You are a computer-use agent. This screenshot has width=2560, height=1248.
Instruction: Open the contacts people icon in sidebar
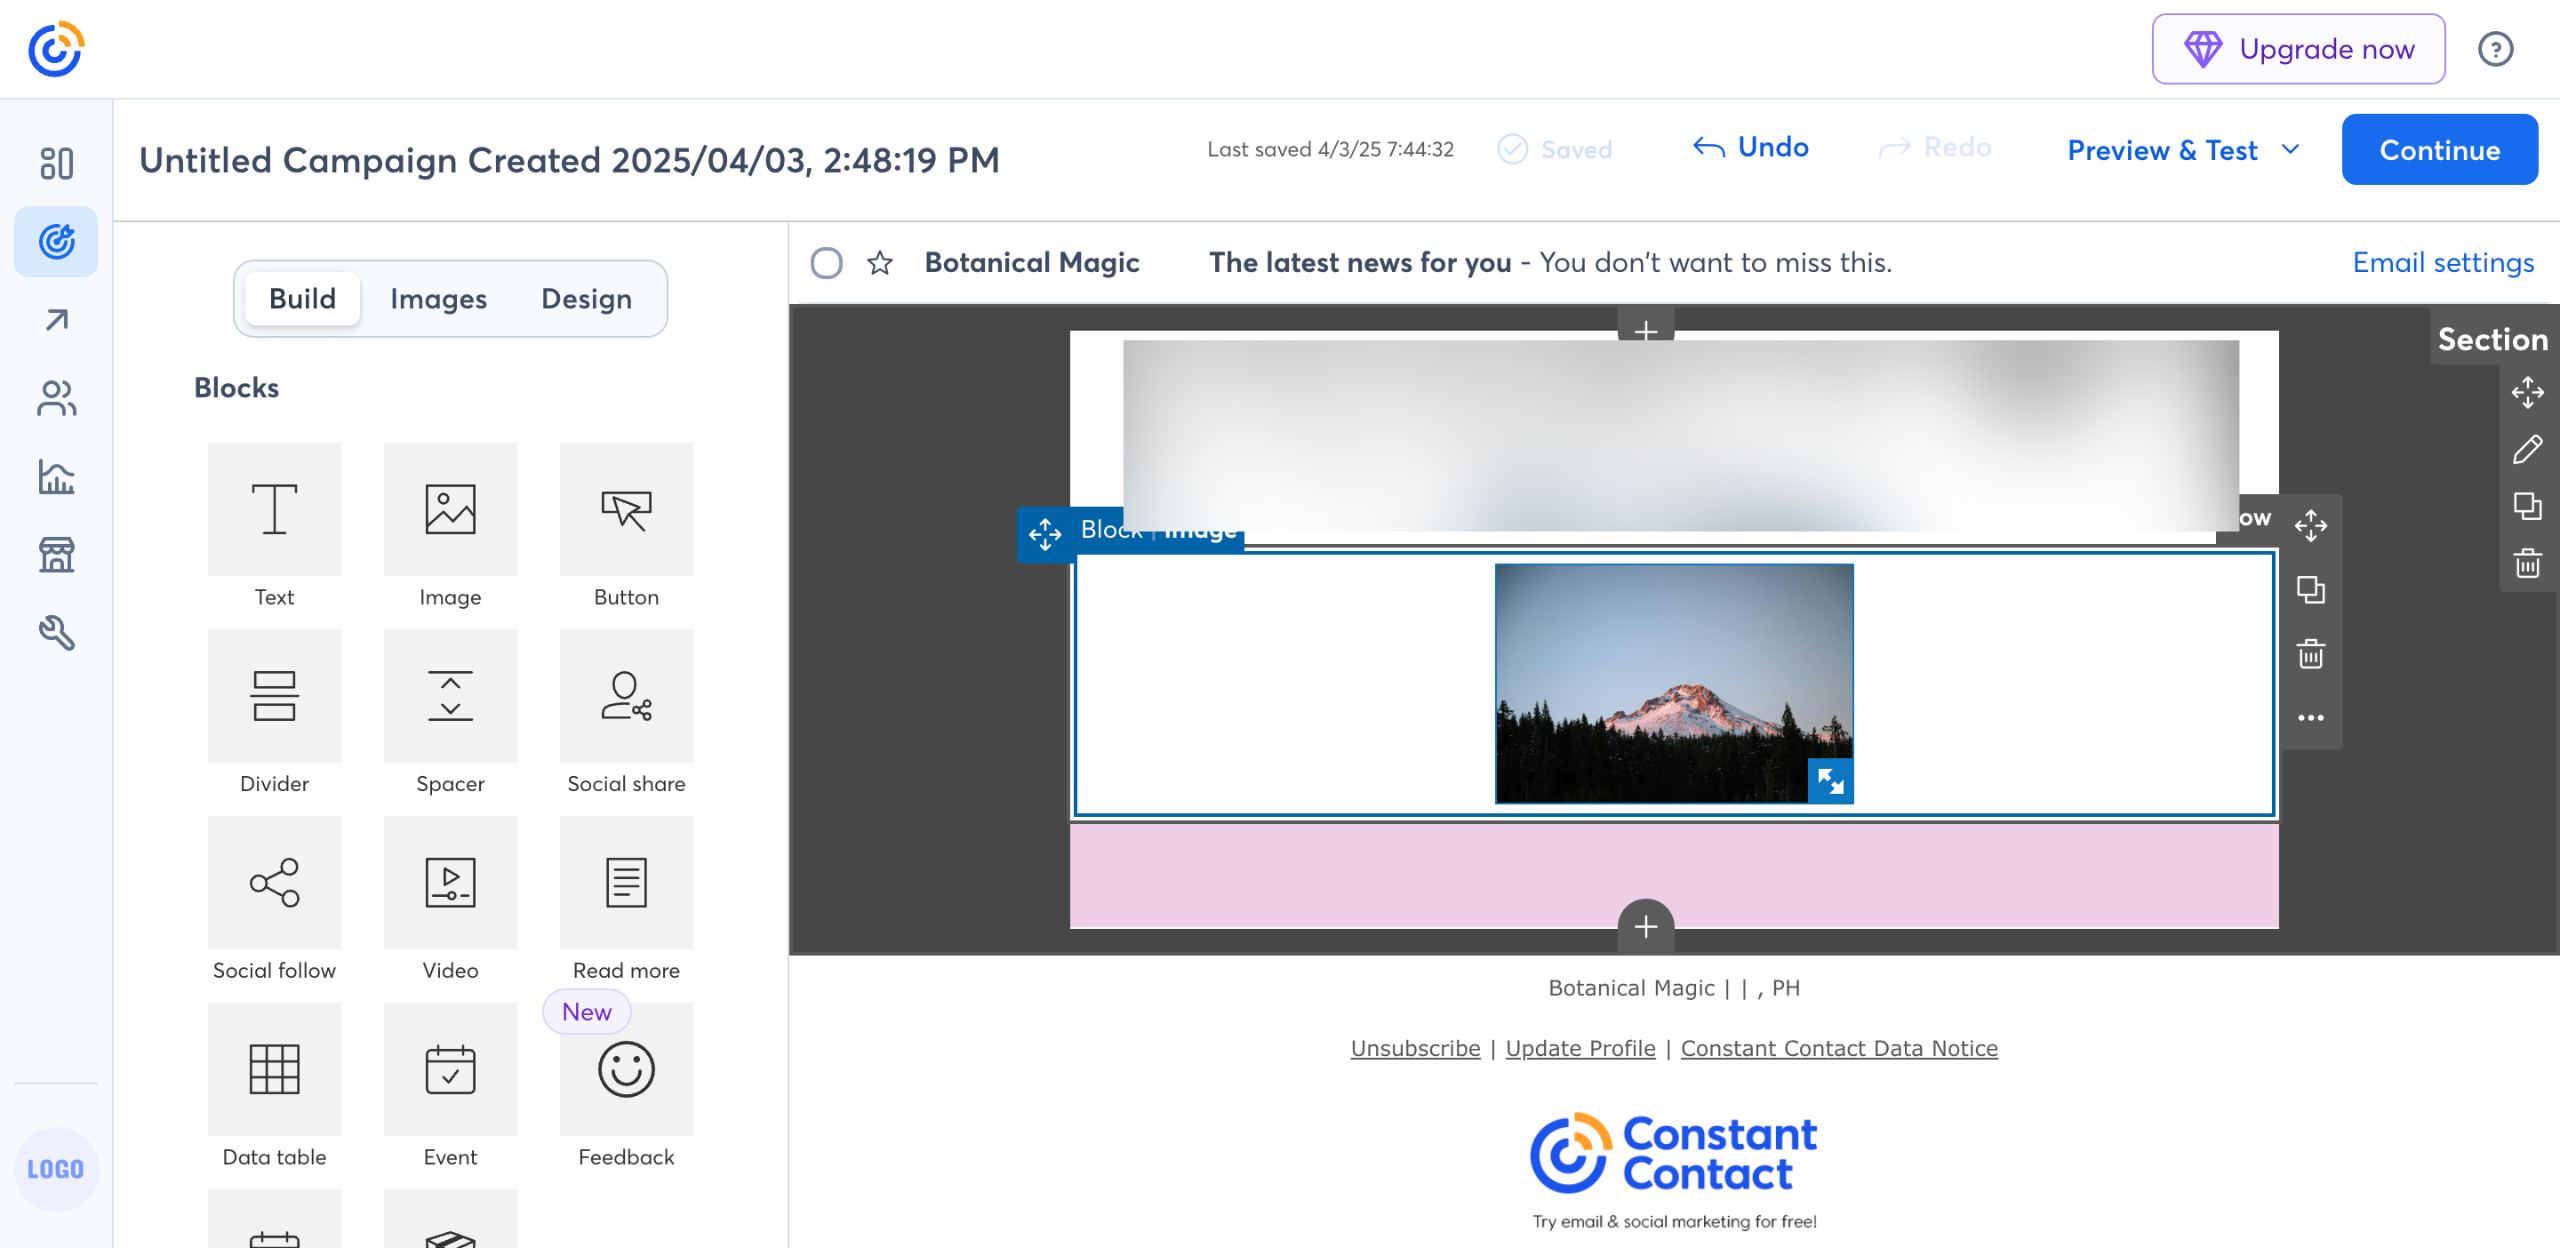tap(56, 398)
